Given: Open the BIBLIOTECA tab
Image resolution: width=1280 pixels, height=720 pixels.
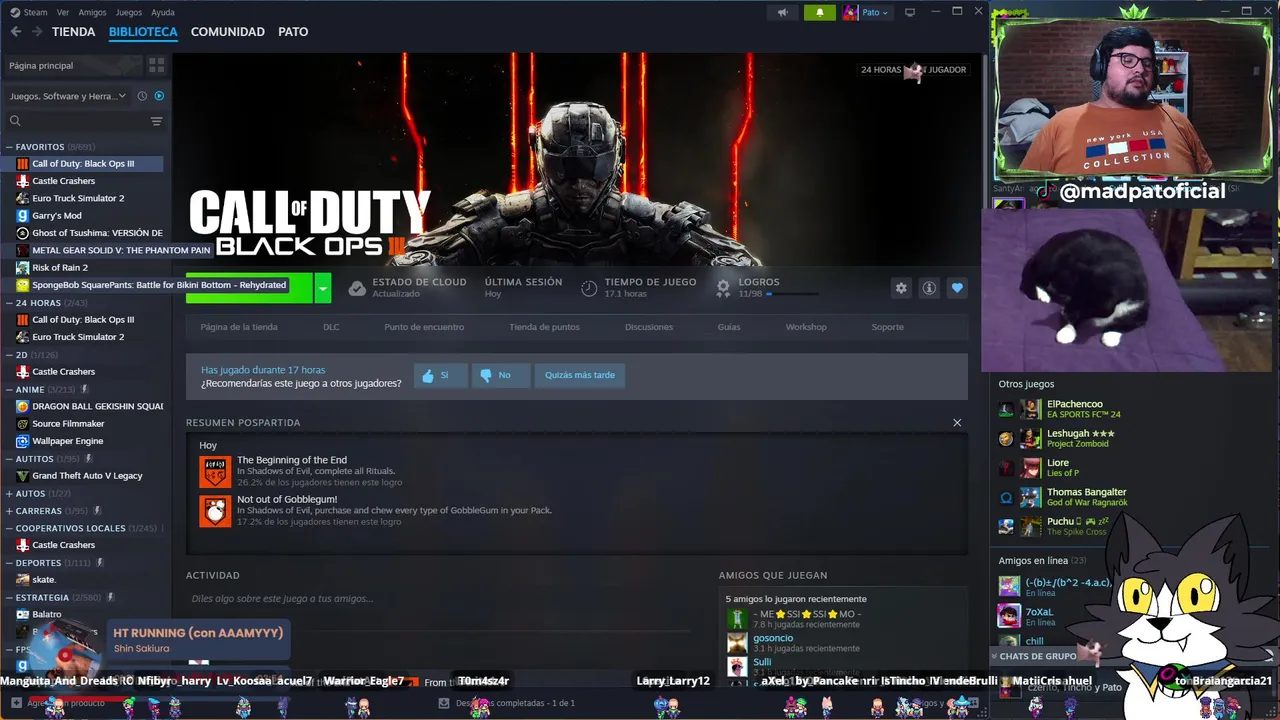Looking at the screenshot, I should click(x=143, y=32).
